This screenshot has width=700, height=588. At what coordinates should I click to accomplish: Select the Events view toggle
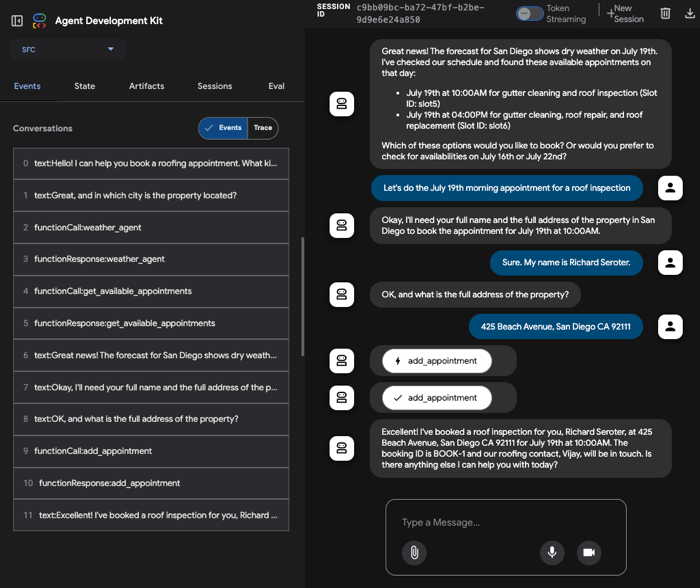224,128
